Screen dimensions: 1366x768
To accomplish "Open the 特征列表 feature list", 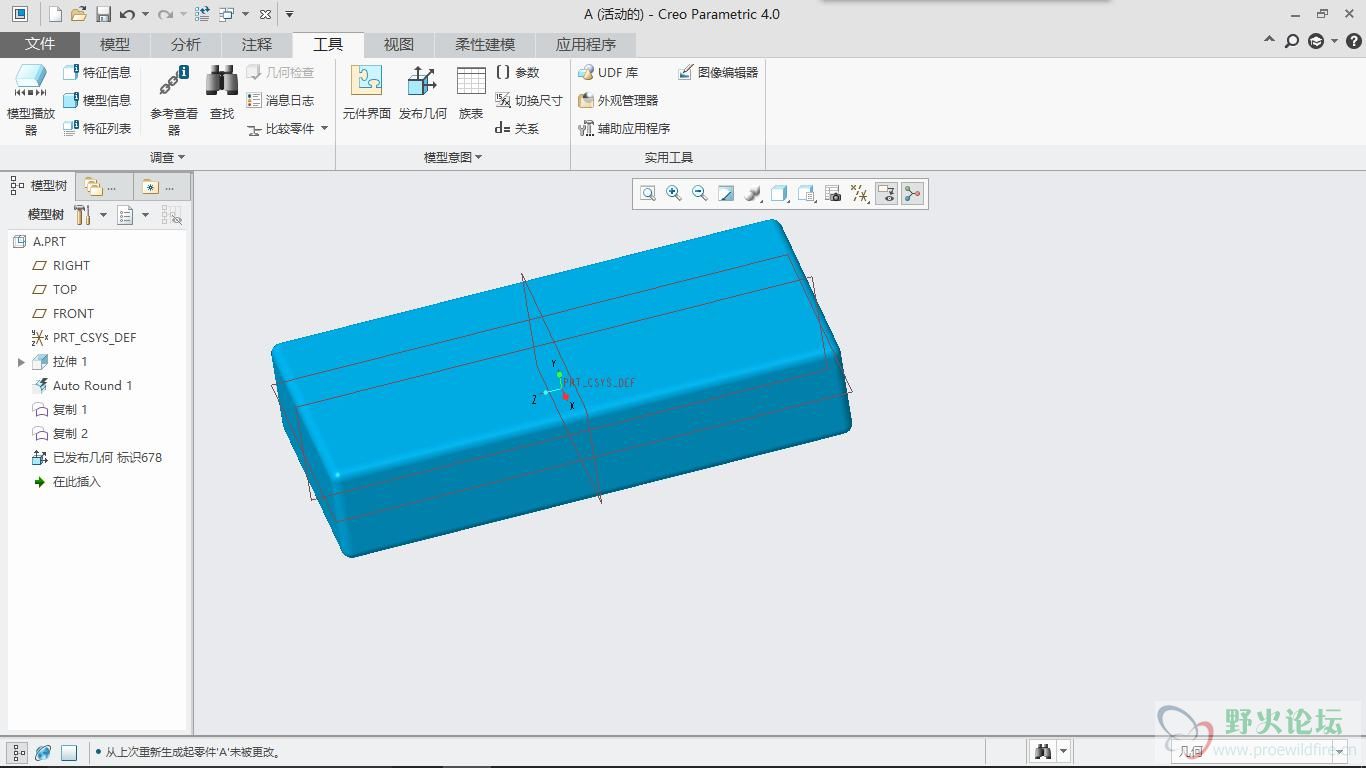I will (x=97, y=129).
